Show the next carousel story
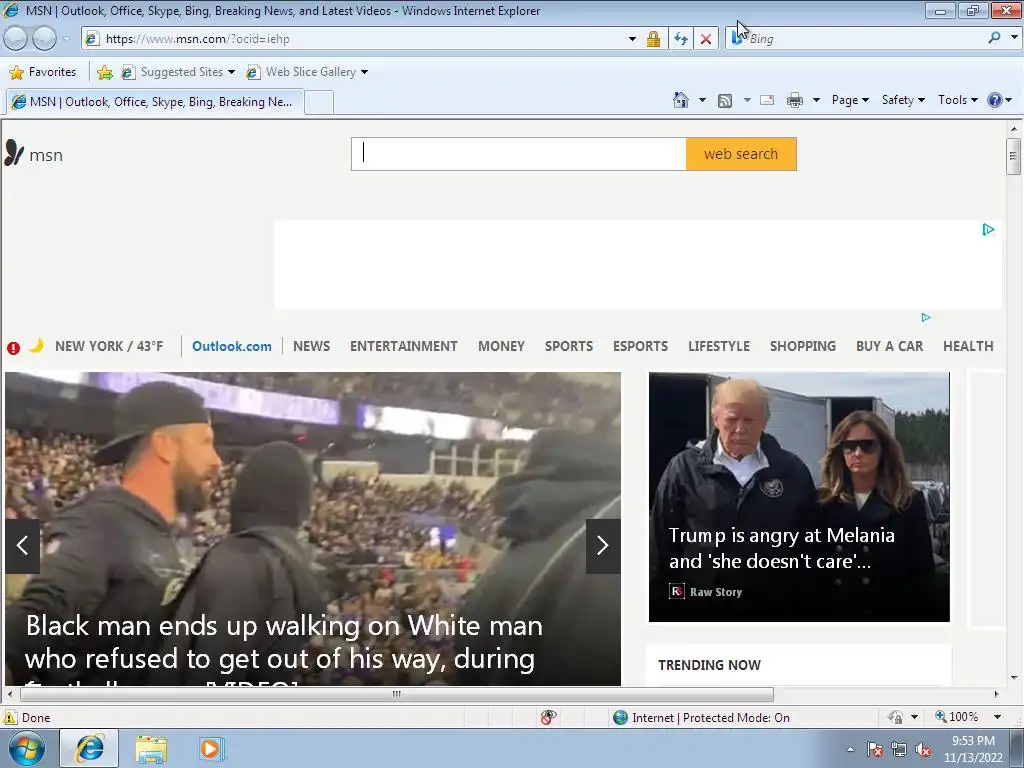The height and width of the screenshot is (768, 1024). point(603,546)
